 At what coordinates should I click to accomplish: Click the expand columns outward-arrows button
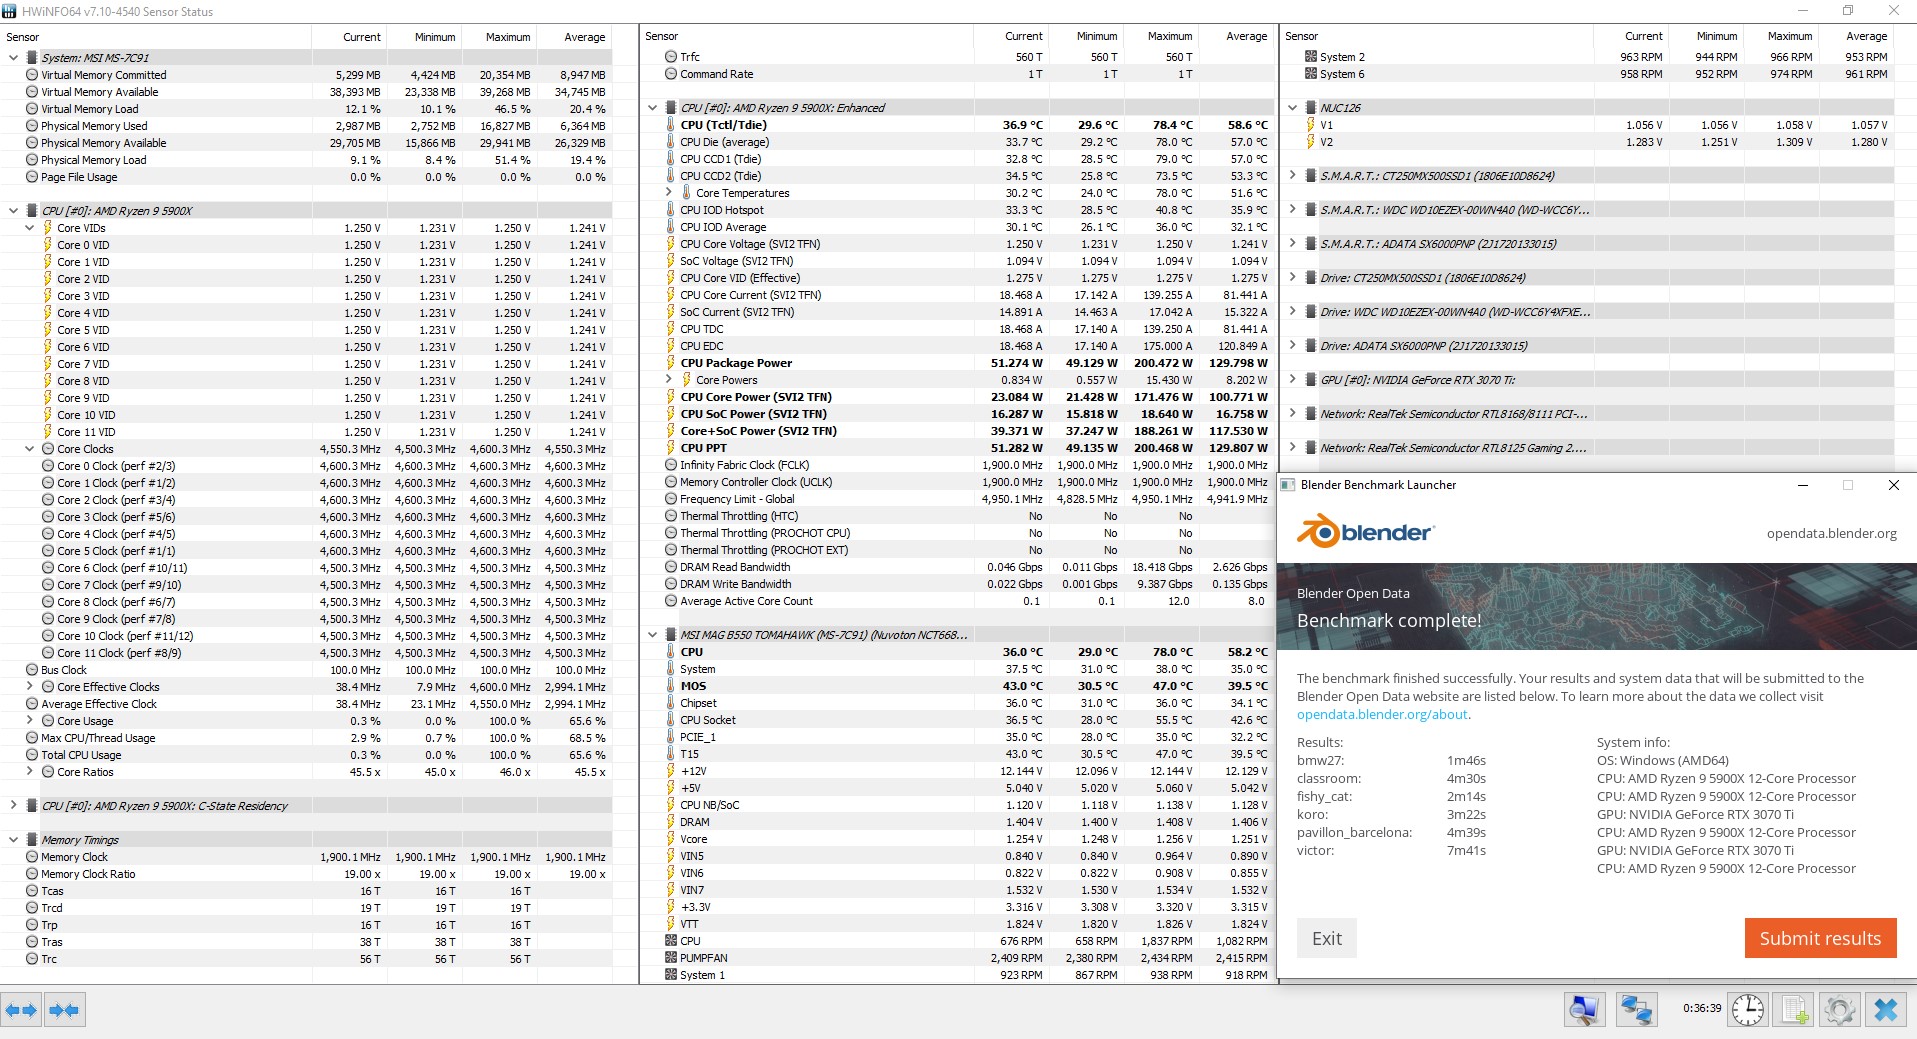click(22, 1010)
